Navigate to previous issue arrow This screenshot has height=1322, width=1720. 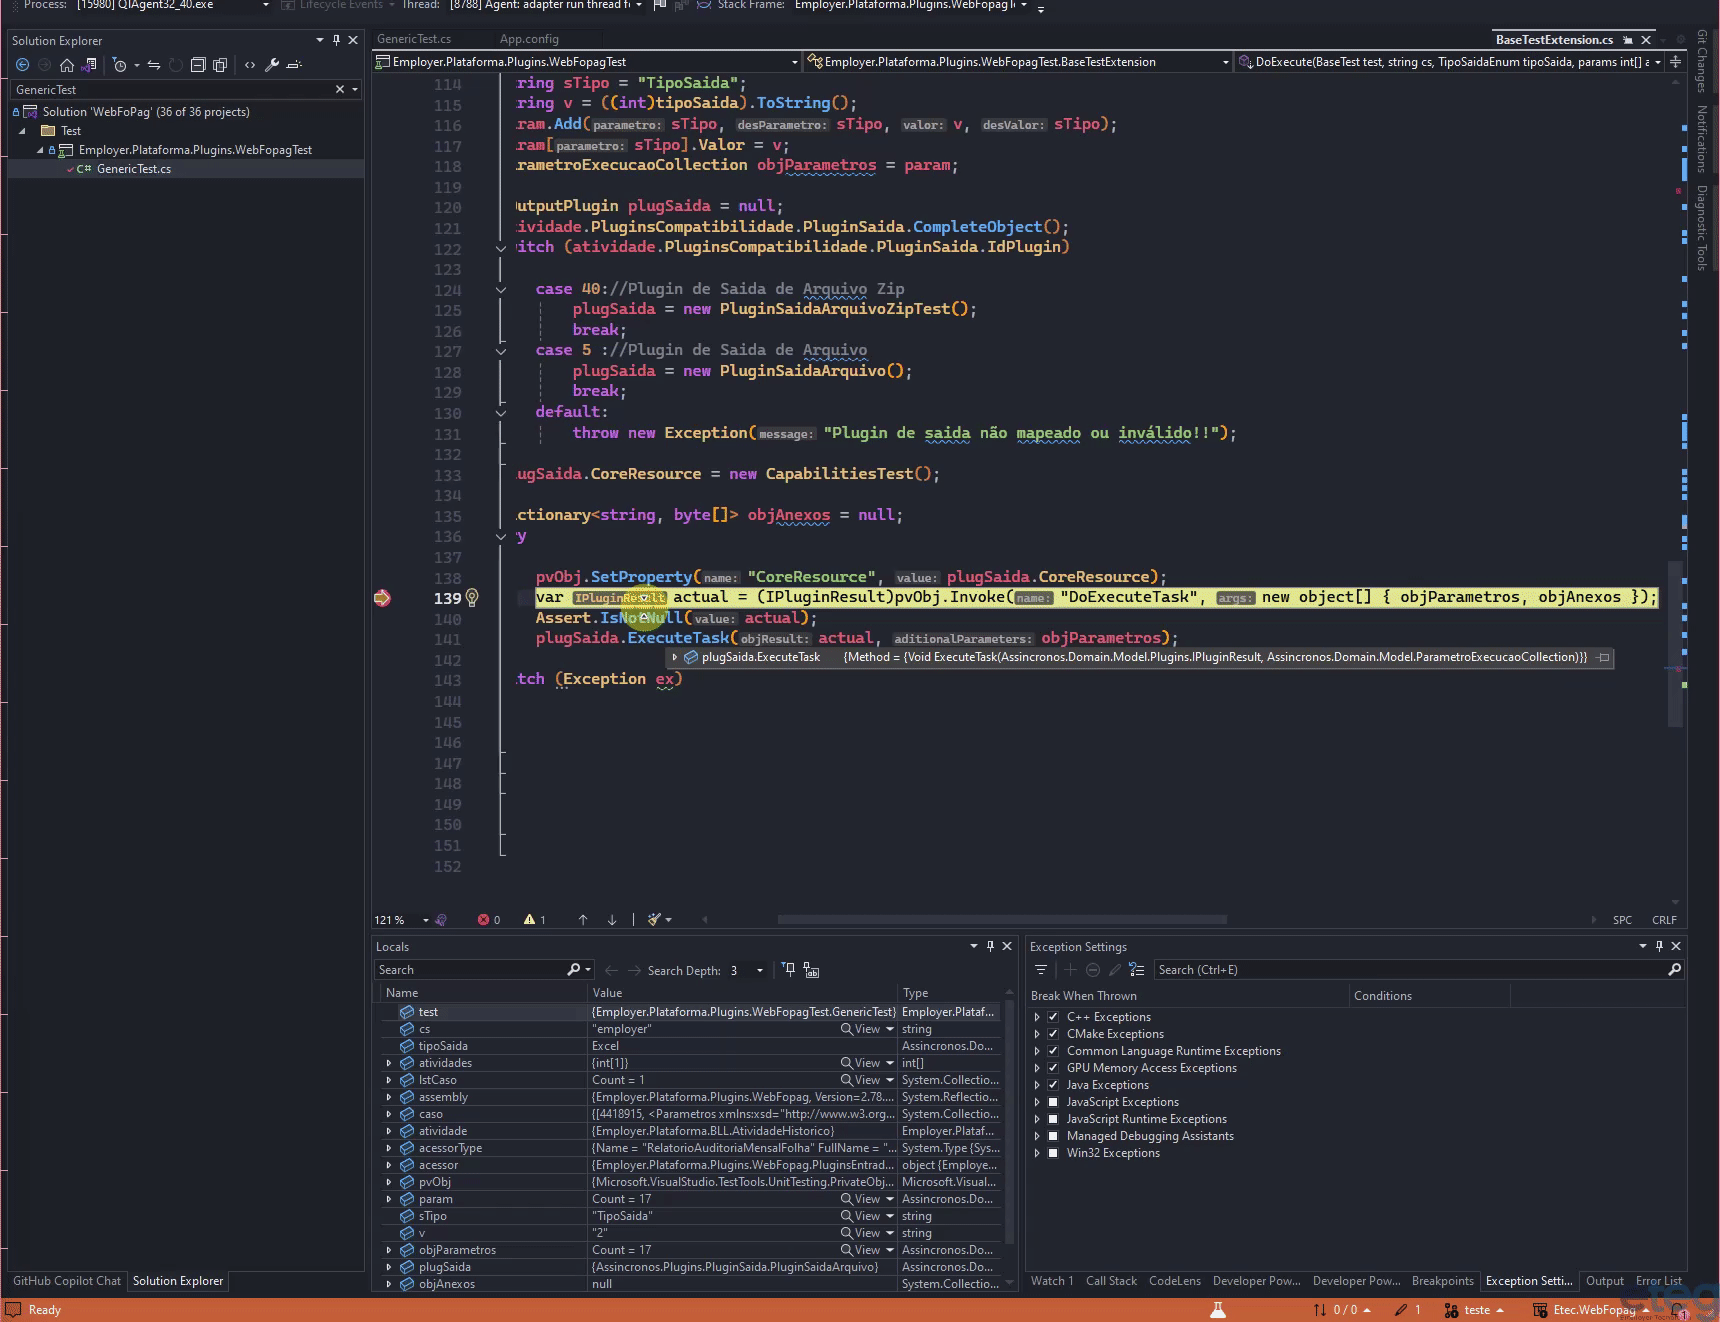[583, 920]
